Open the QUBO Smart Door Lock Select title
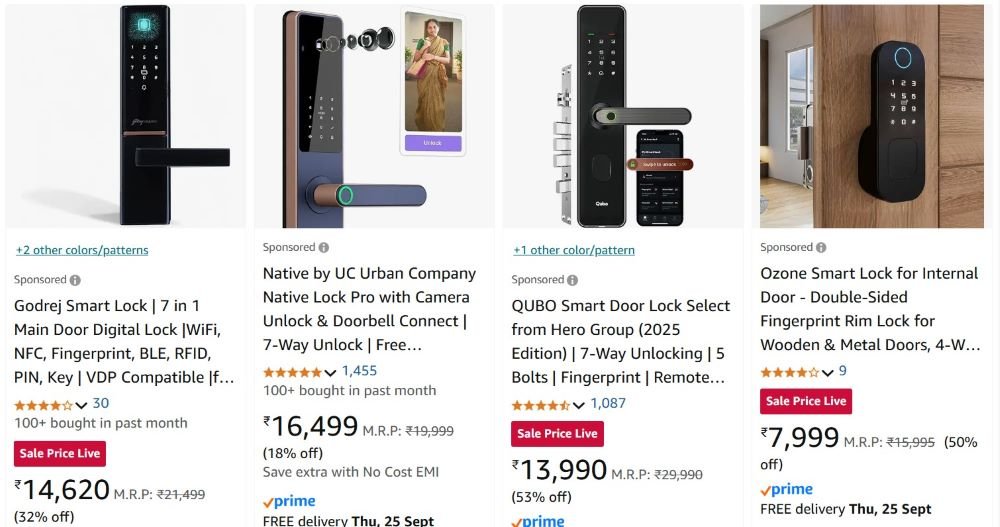The image size is (1000, 527). coord(620,341)
